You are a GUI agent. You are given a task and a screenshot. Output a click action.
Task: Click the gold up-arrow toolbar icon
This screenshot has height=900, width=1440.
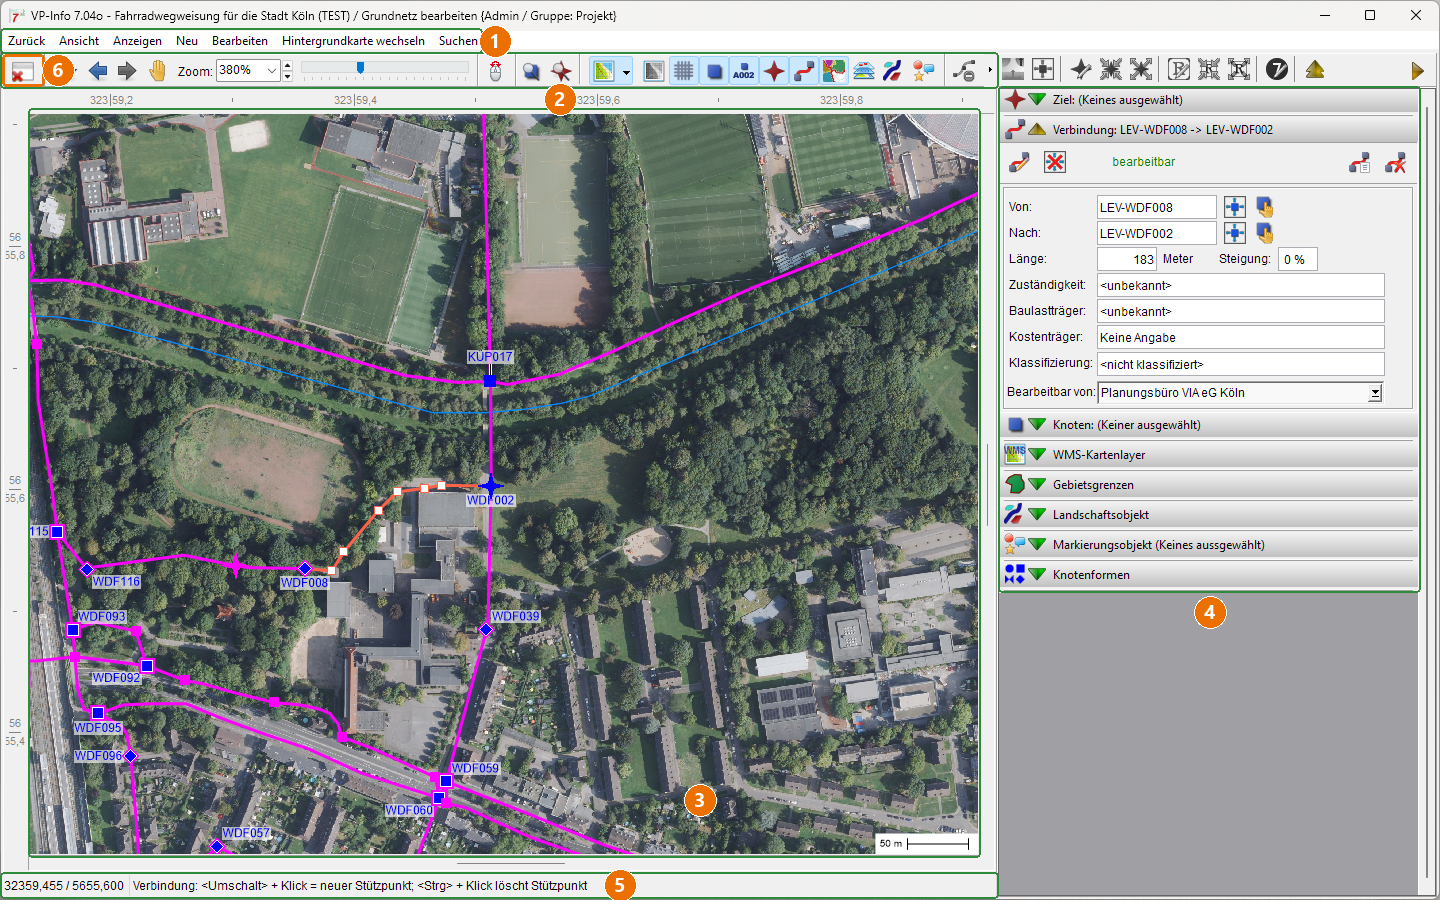pyautogui.click(x=1315, y=69)
